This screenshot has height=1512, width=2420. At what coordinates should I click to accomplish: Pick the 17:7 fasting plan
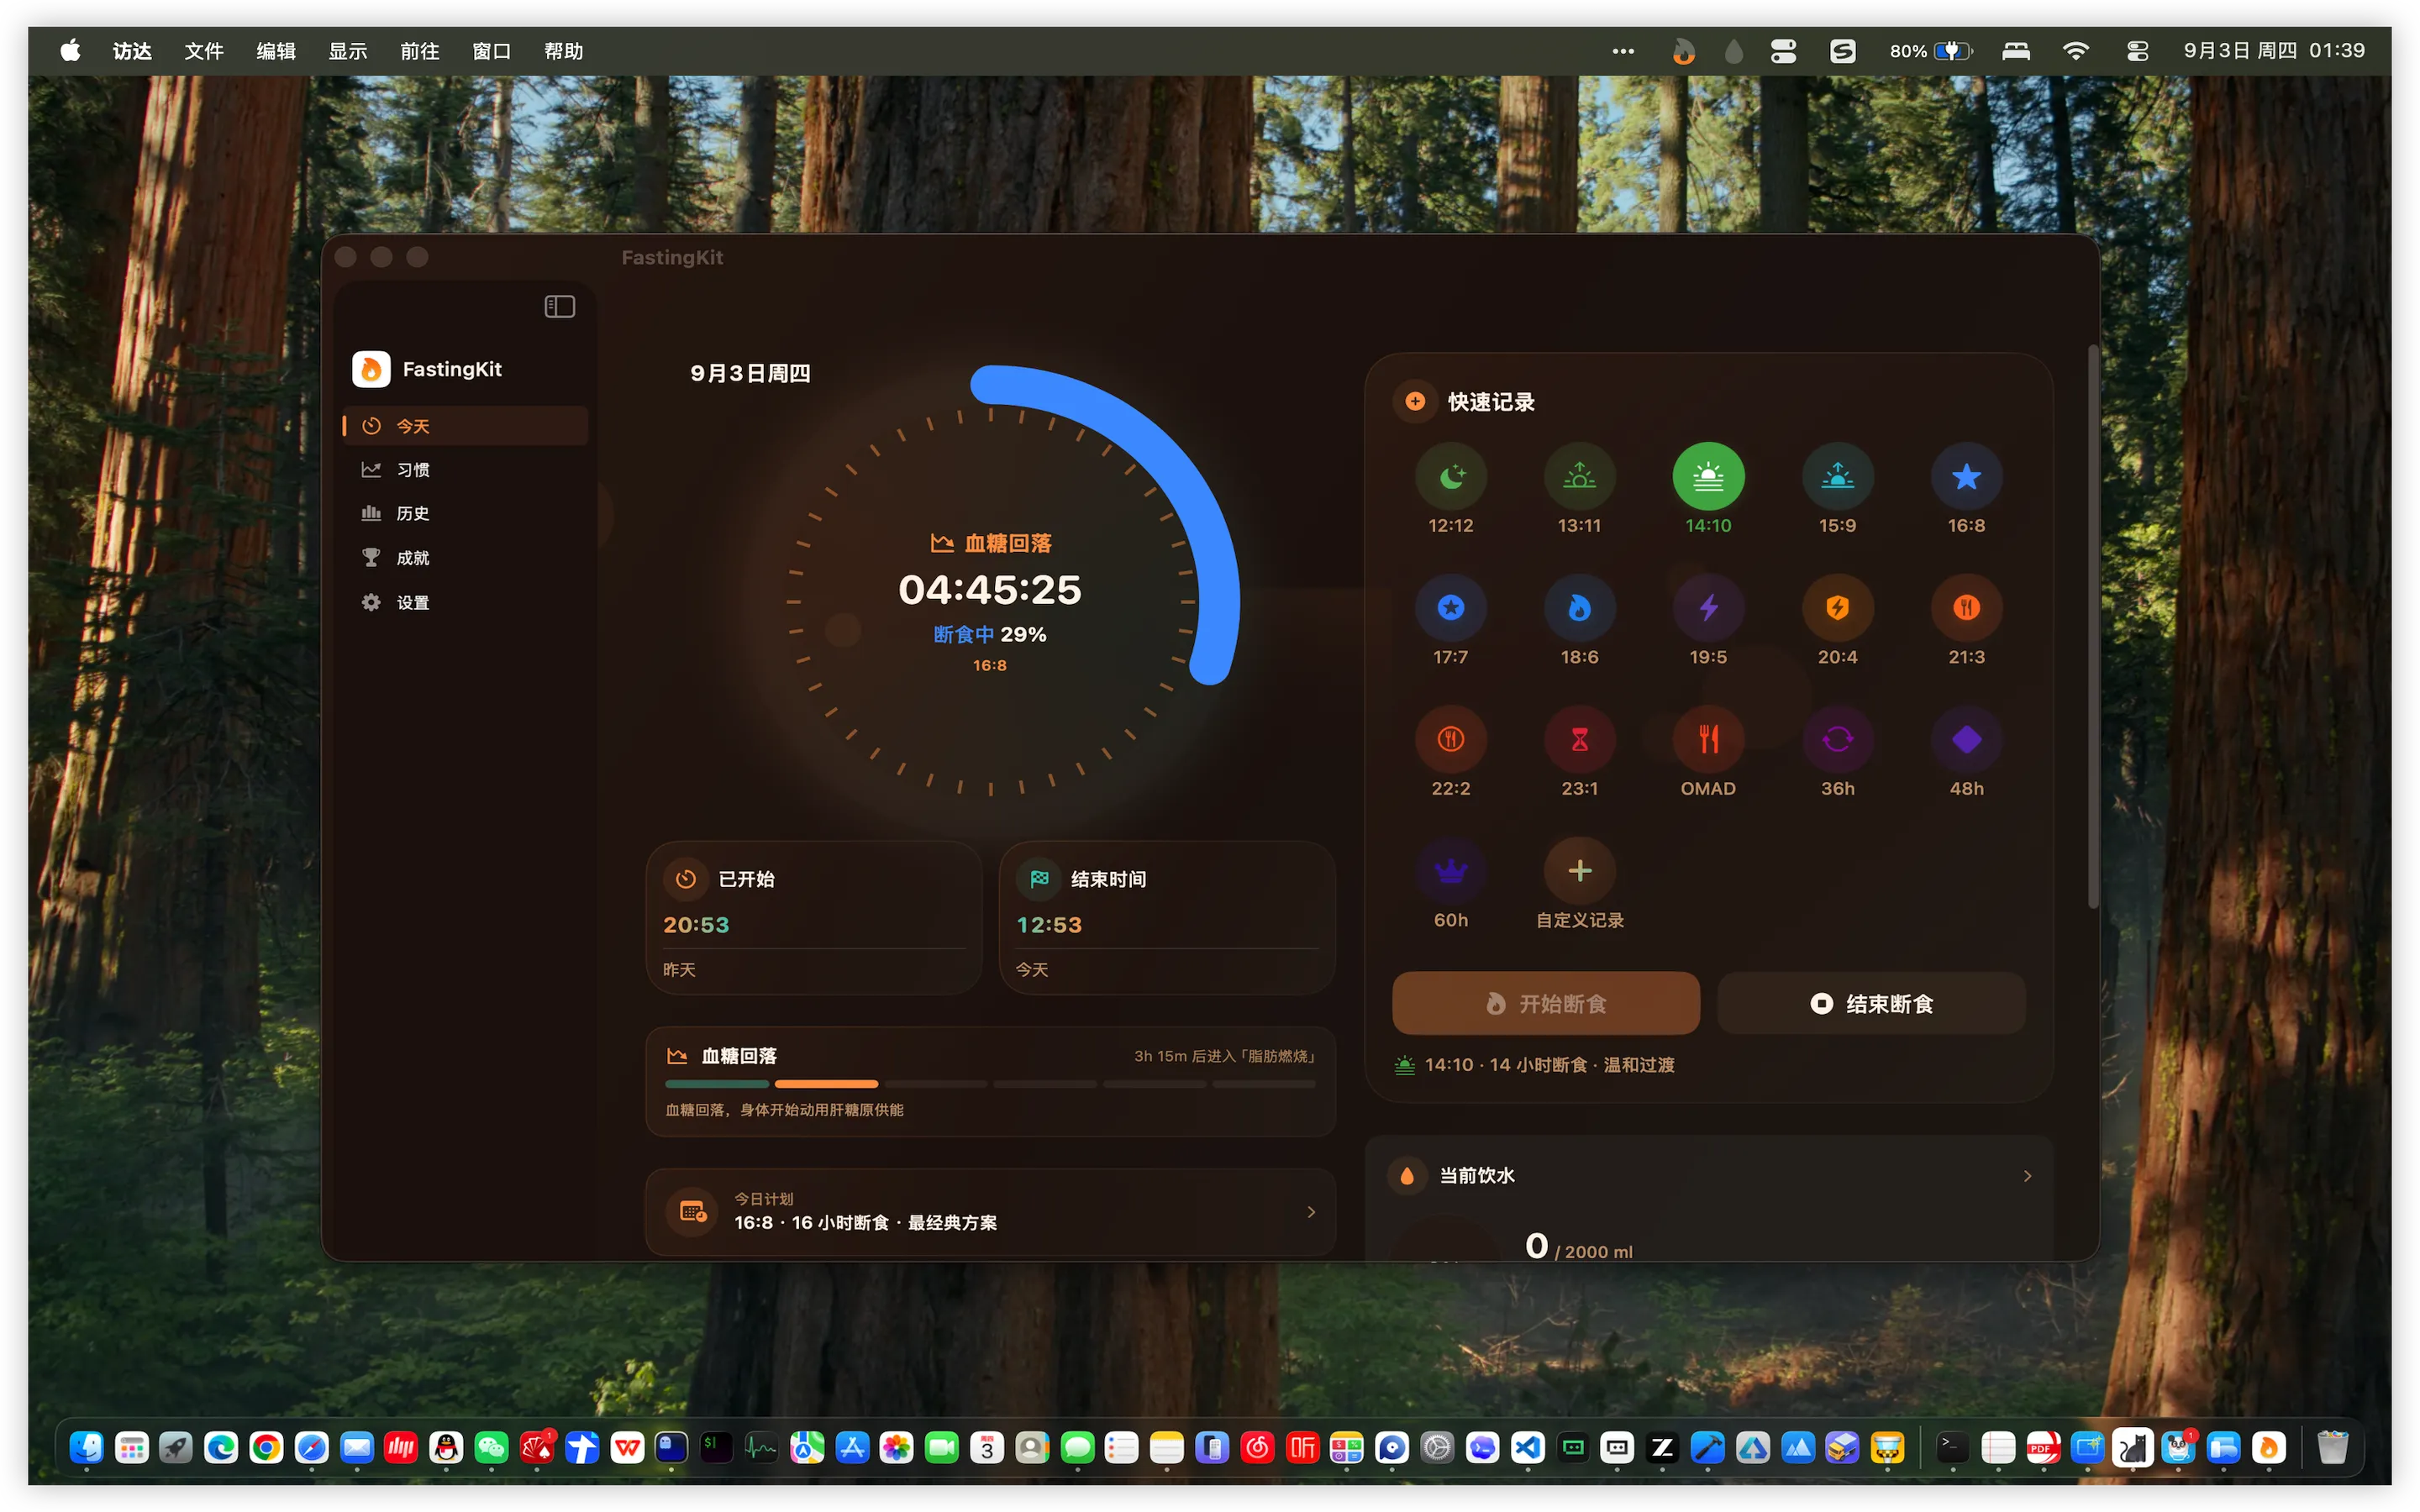tap(1450, 608)
